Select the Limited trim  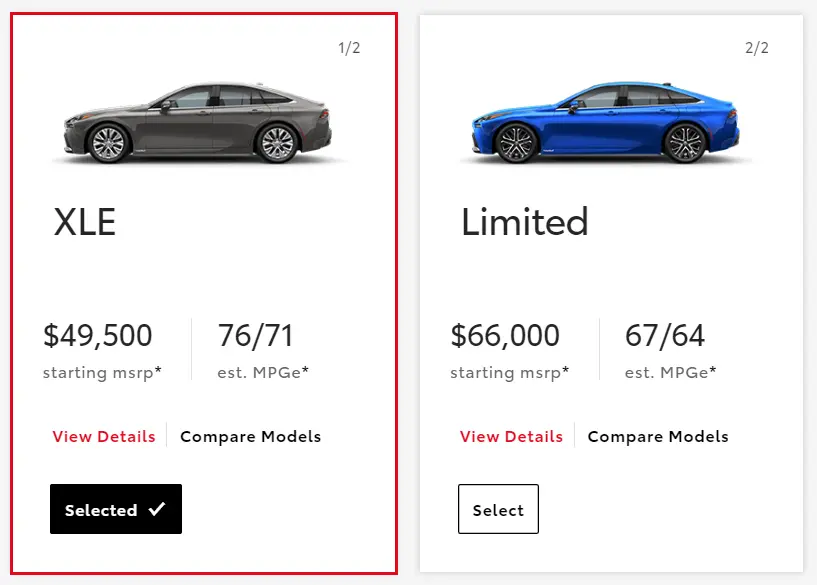(x=498, y=509)
